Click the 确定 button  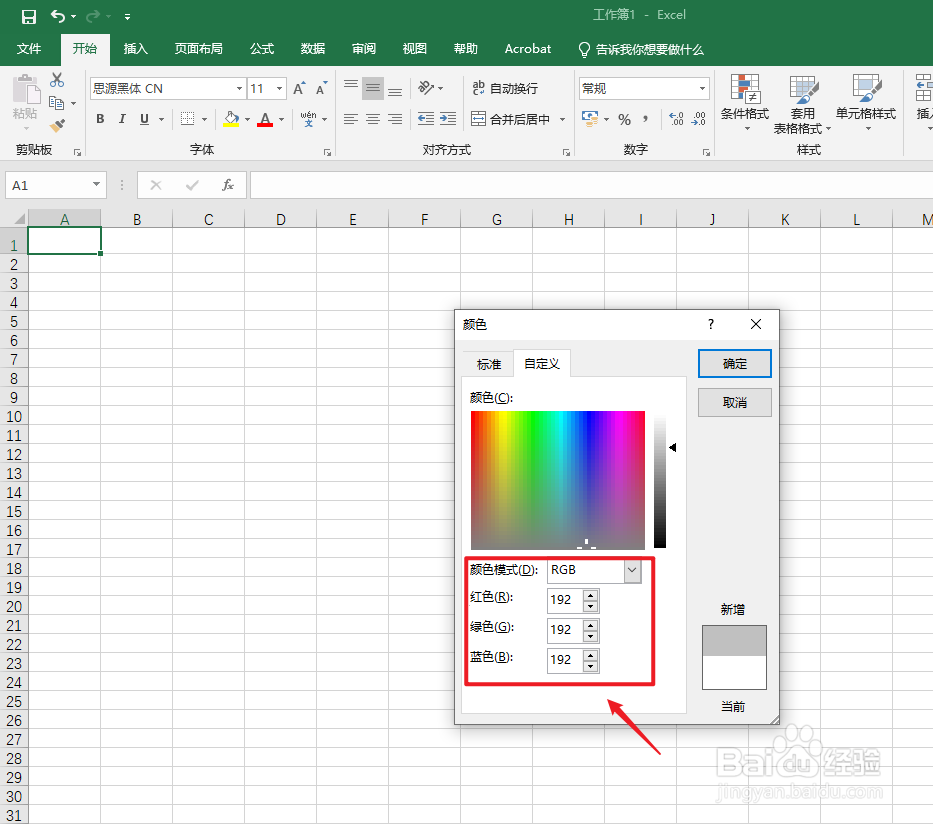click(734, 364)
